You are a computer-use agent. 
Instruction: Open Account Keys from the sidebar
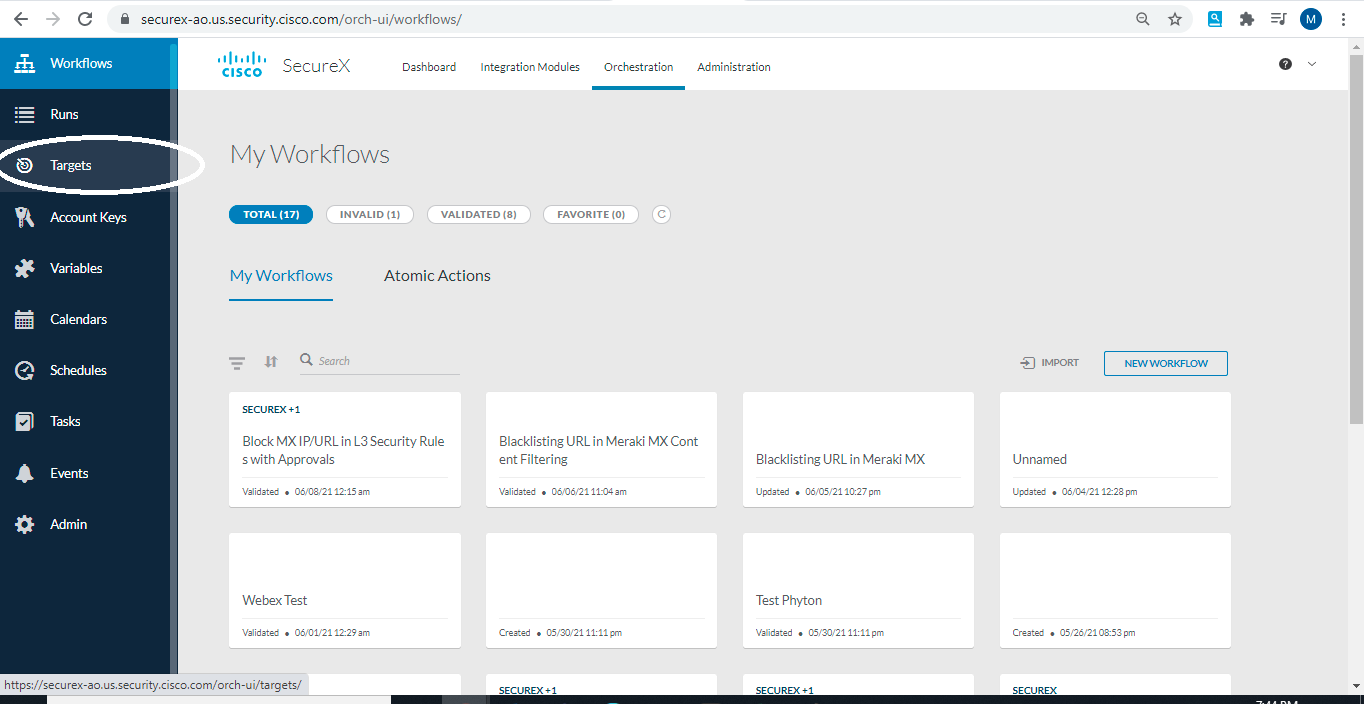pyautogui.click(x=88, y=217)
